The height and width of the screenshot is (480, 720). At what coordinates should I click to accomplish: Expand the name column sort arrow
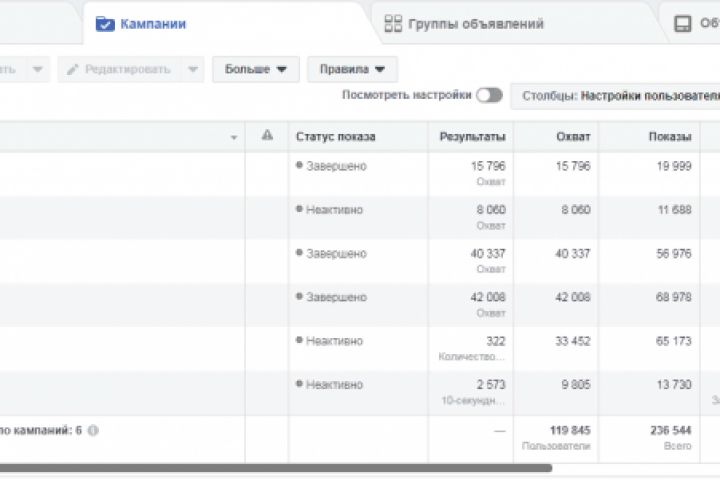coord(234,138)
